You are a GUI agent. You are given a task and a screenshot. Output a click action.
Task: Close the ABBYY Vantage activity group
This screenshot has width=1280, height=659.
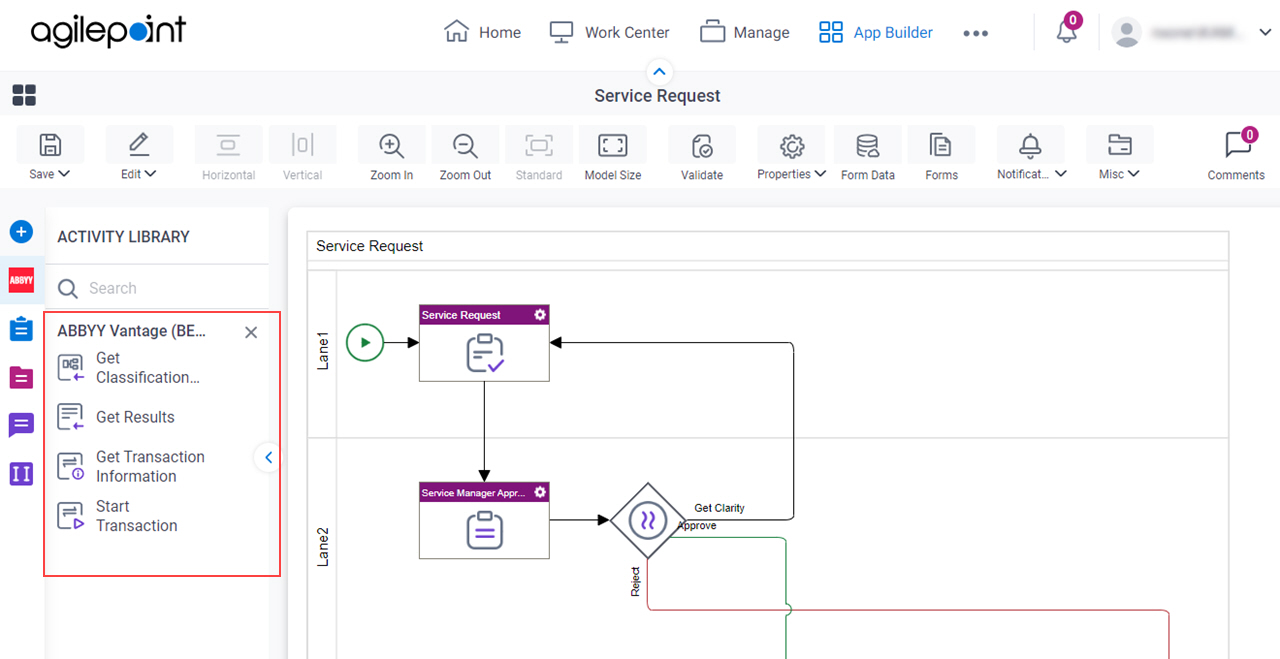pos(251,332)
